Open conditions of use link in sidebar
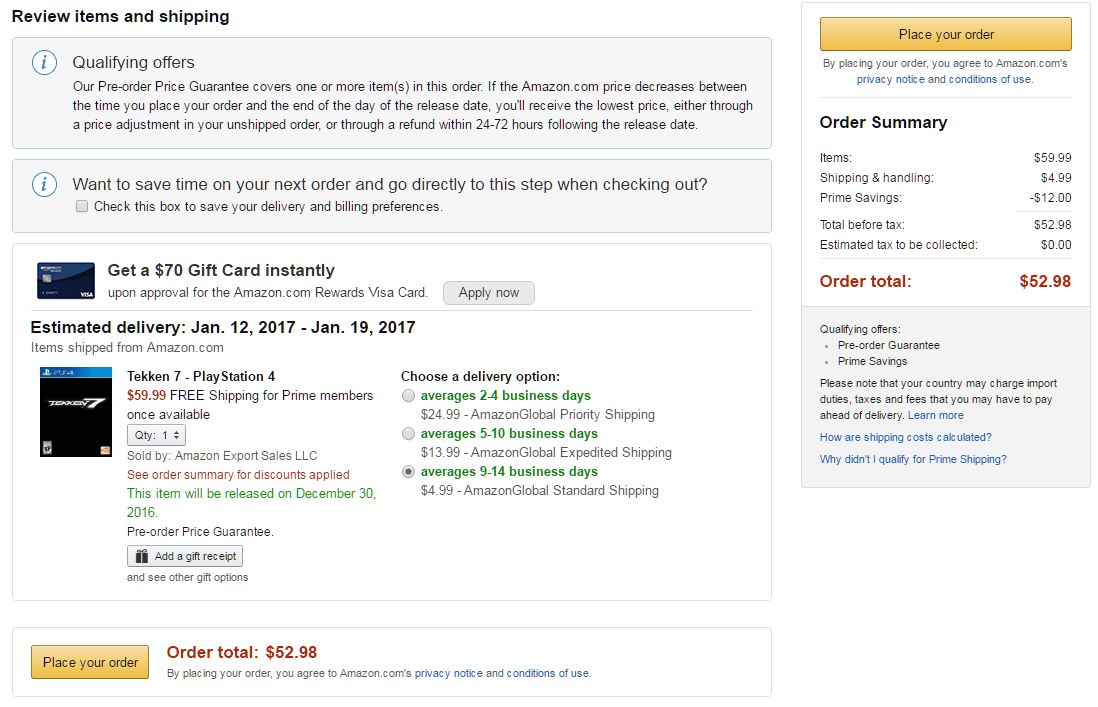Image resolution: width=1098 pixels, height=707 pixels. point(989,80)
